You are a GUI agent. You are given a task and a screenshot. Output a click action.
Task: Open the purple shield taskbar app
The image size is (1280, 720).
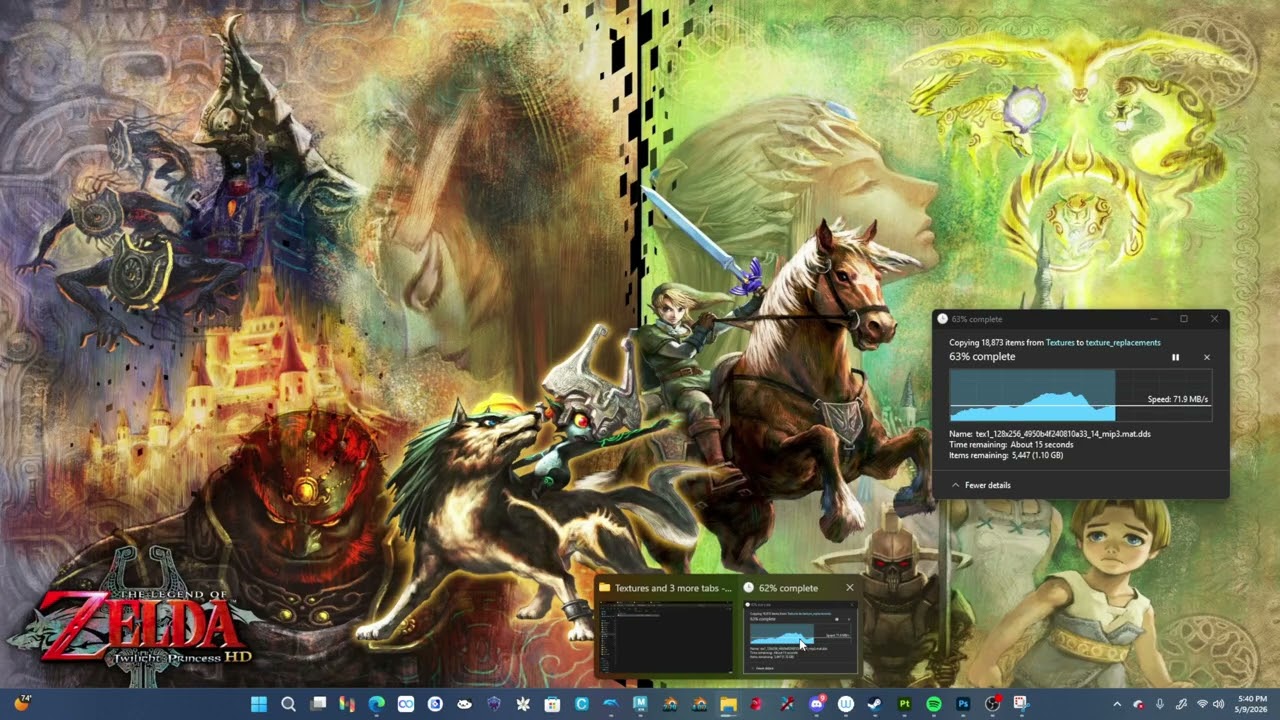click(x=493, y=704)
